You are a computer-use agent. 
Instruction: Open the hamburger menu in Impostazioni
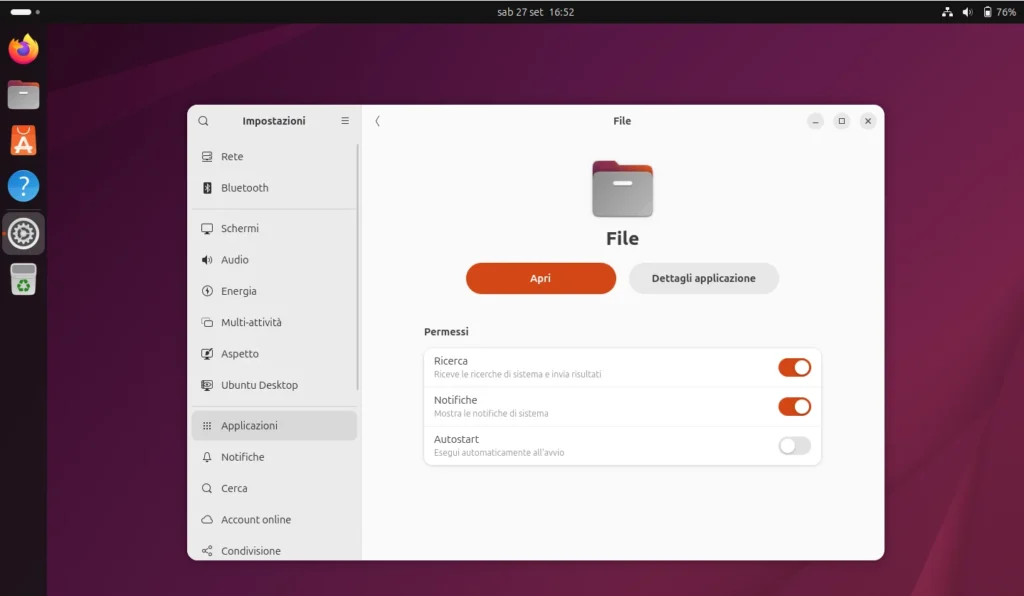pyautogui.click(x=345, y=120)
